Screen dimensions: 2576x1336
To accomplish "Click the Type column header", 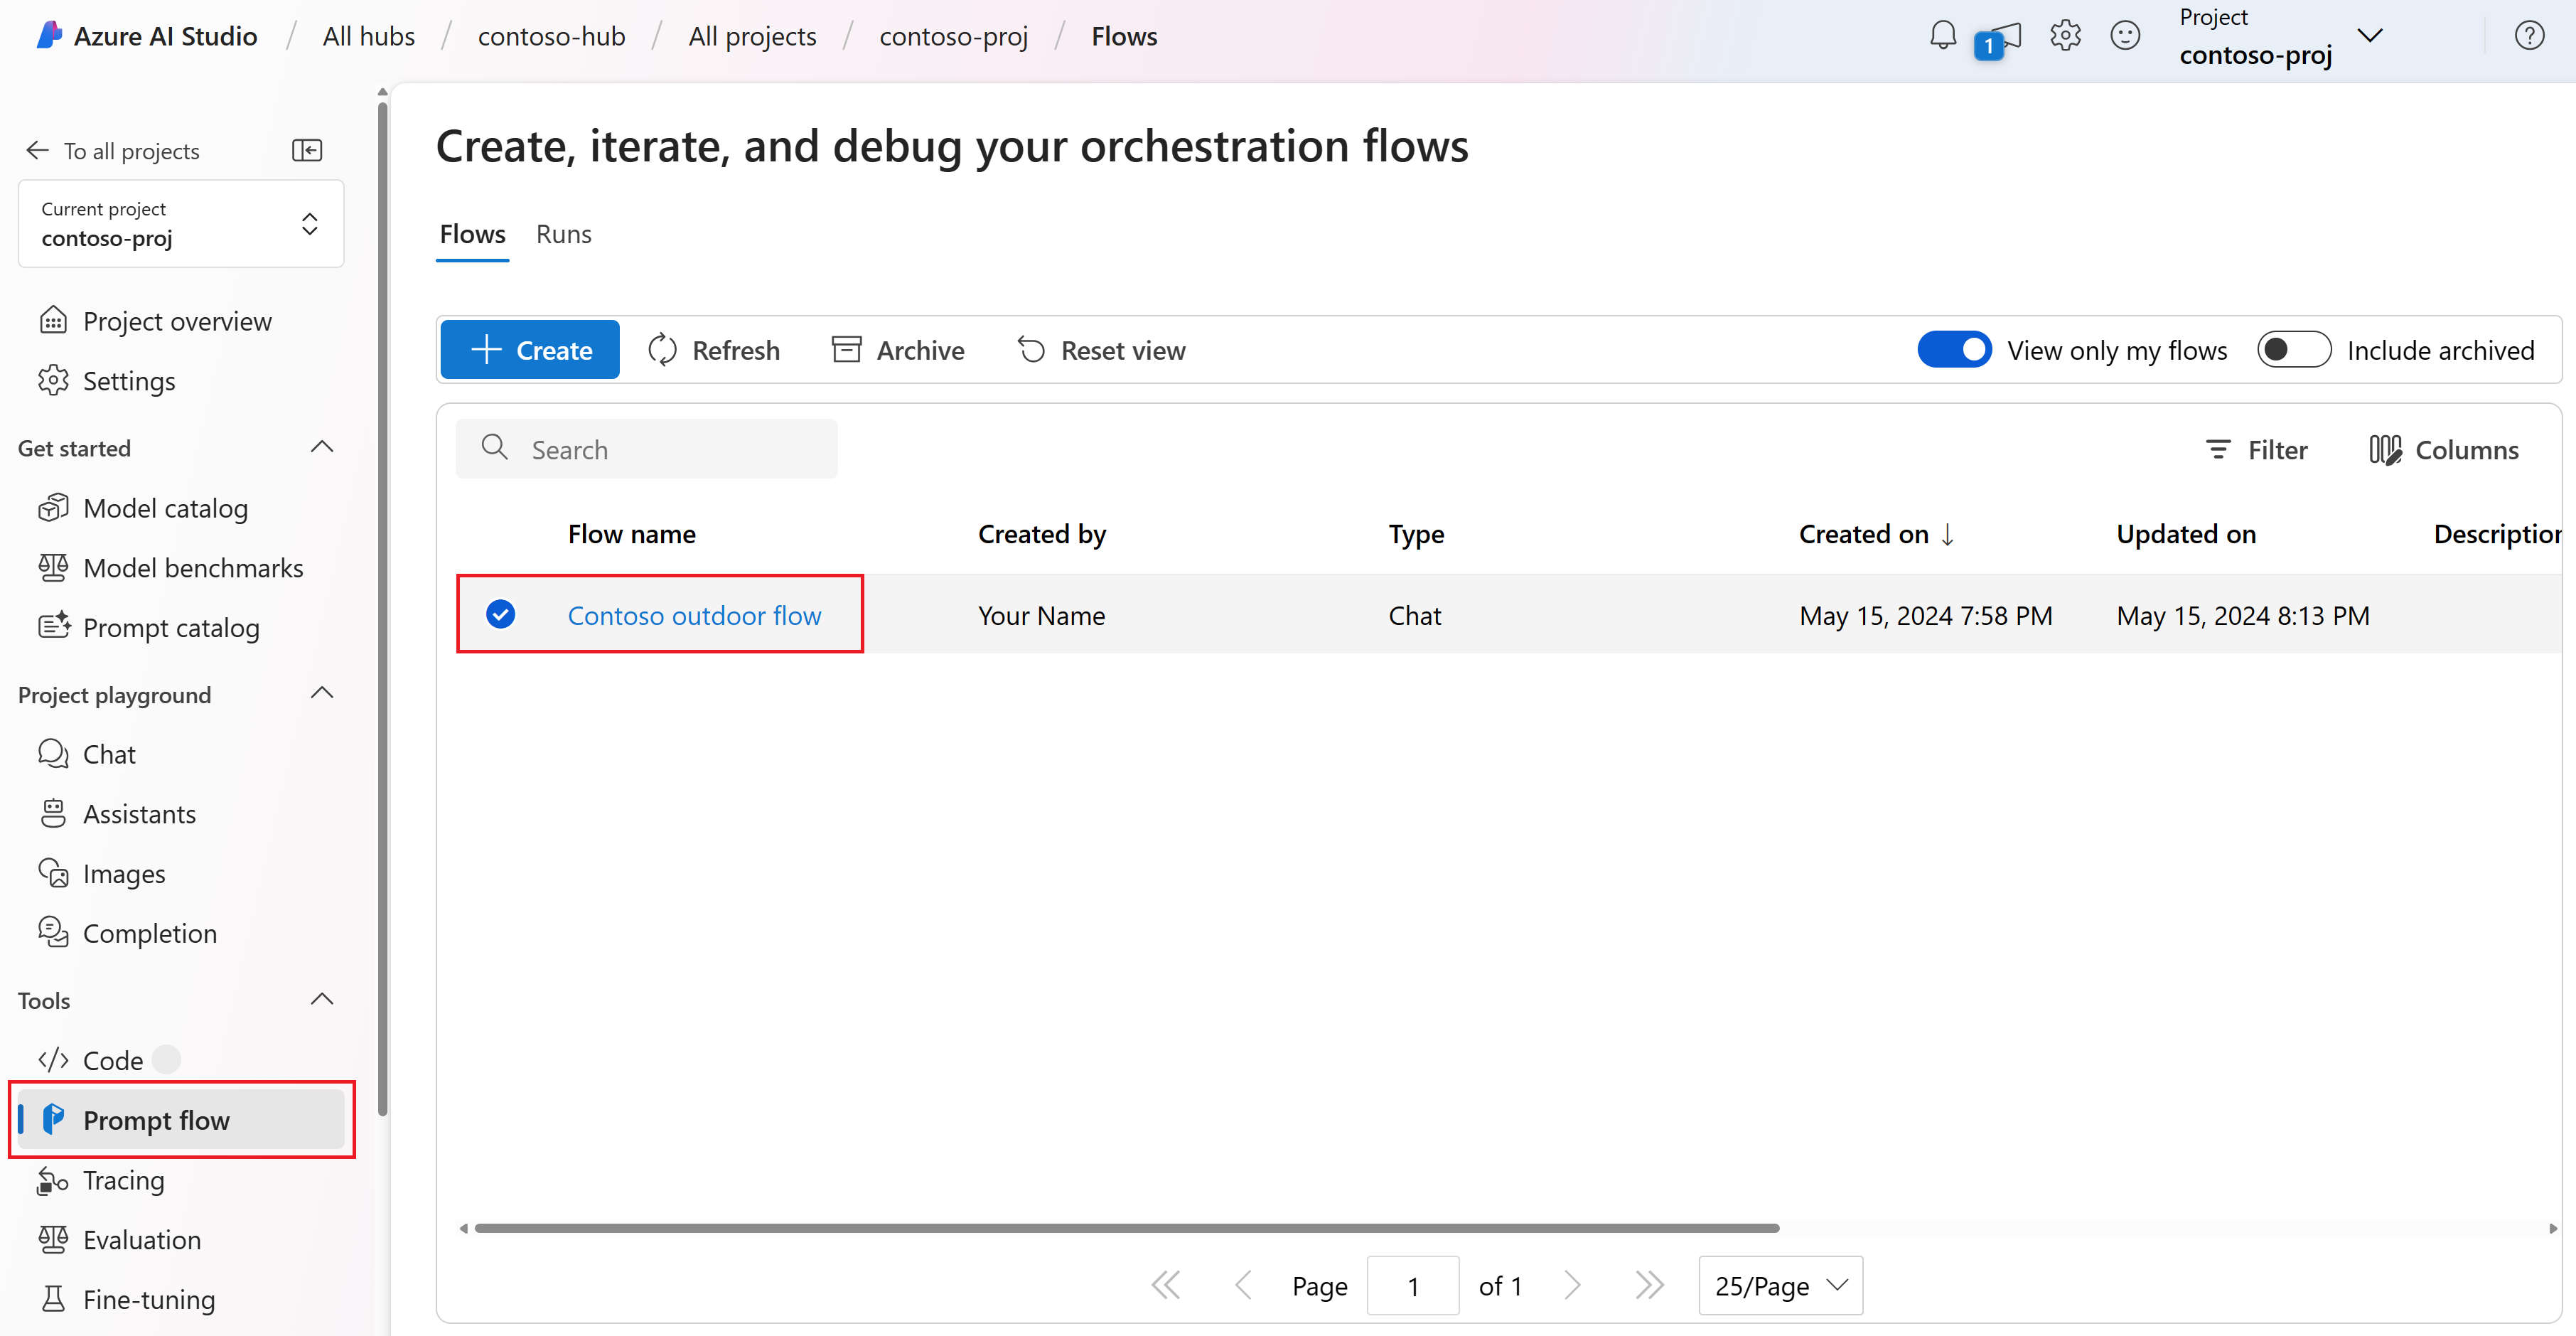I will tap(1416, 535).
